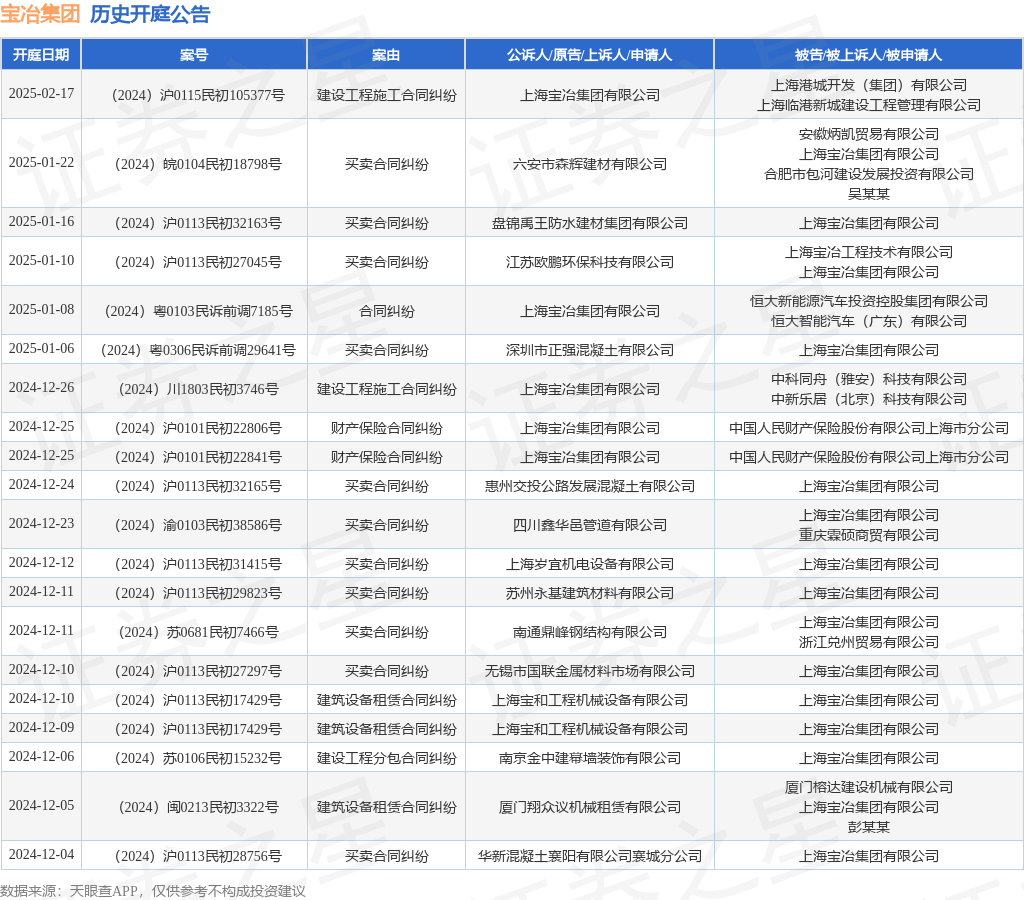The height and width of the screenshot is (900, 1024).
Task: Click the 建设工程分包合同纠纷 cause cell
Action: pyautogui.click(x=387, y=758)
